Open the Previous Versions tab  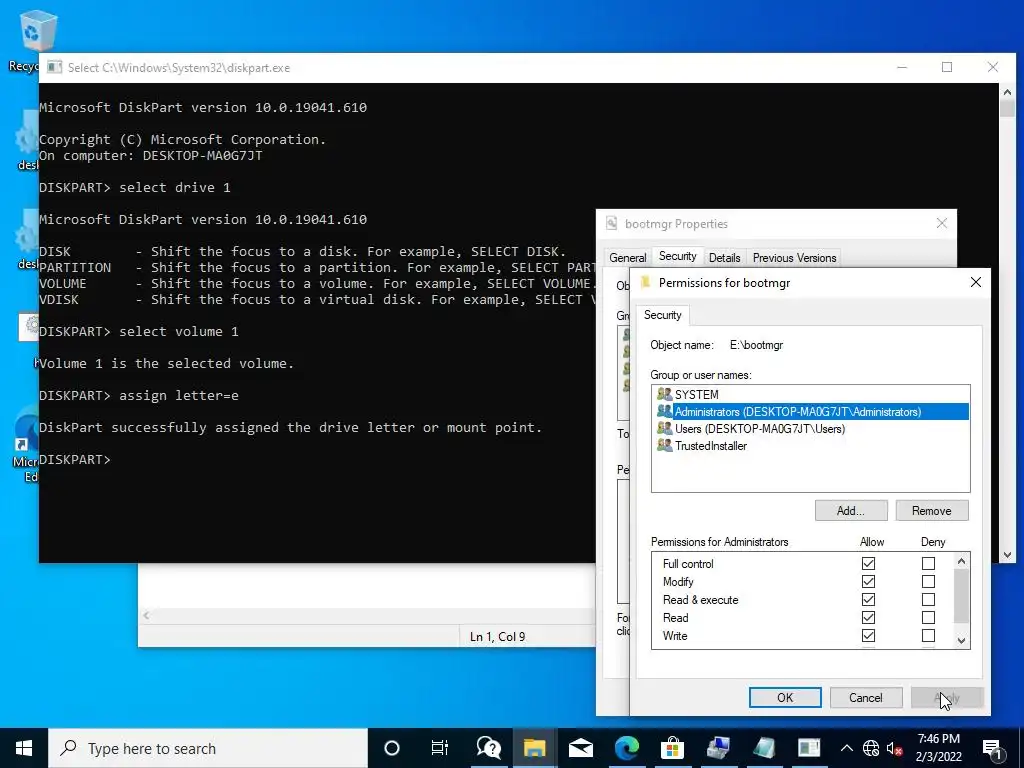click(x=794, y=258)
